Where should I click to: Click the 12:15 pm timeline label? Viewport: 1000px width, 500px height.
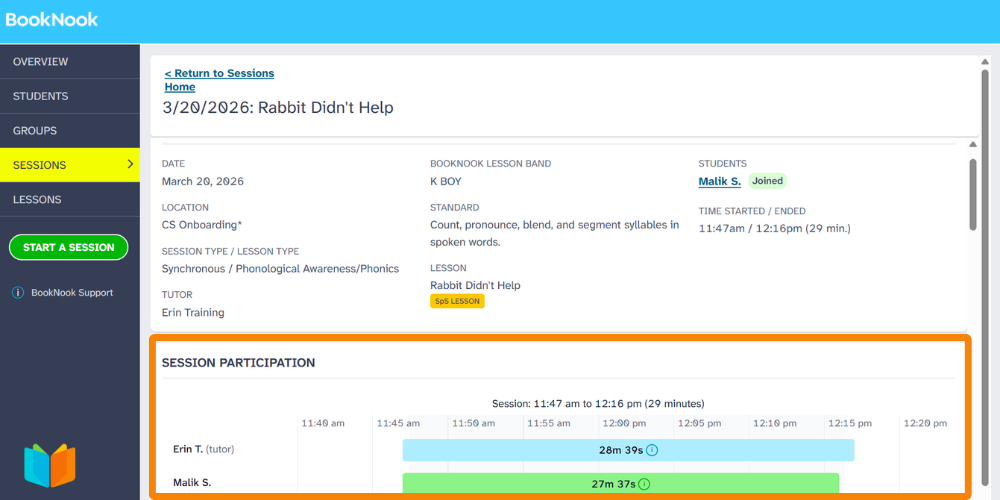[849, 423]
